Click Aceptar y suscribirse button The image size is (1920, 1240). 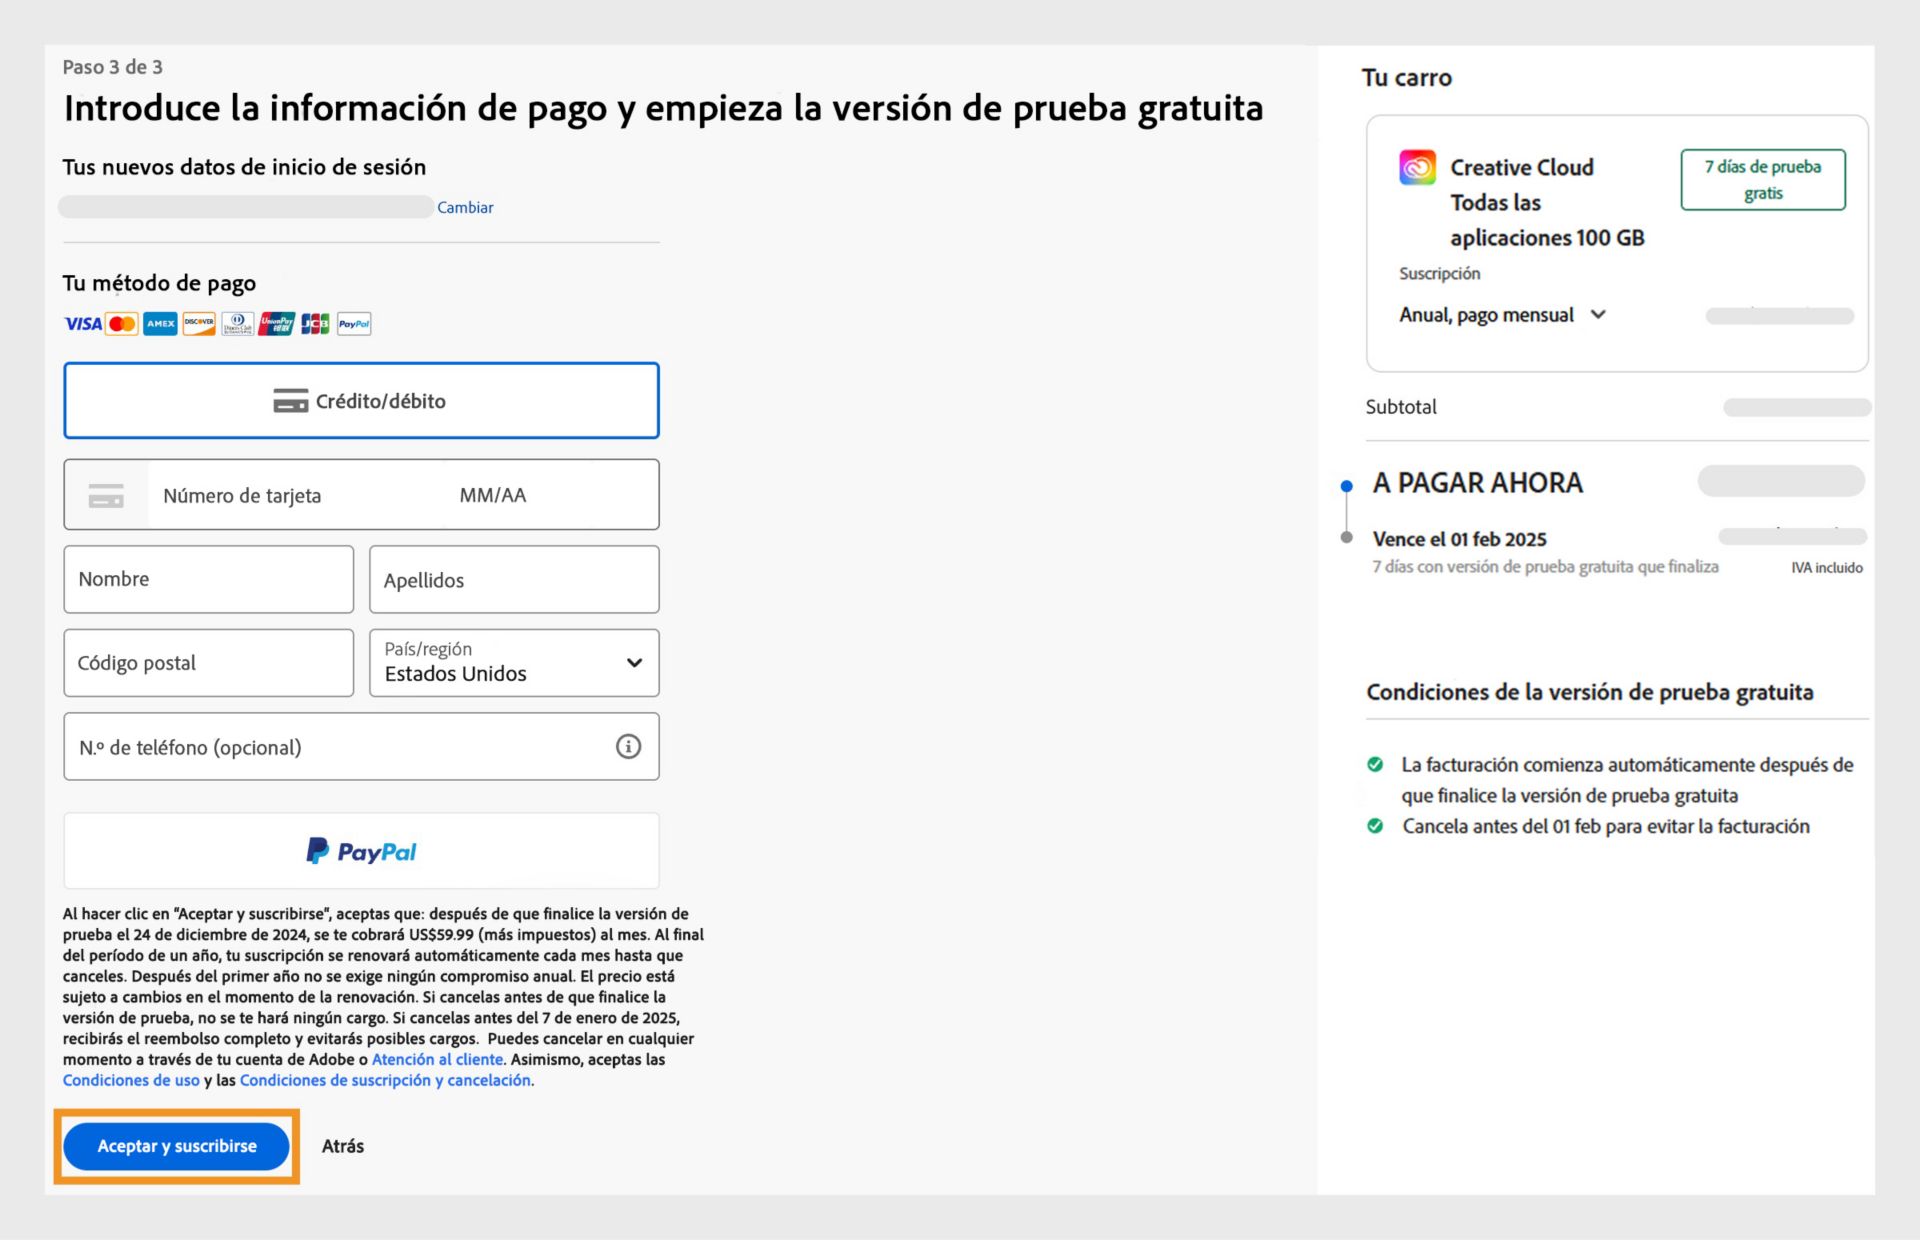177,1146
